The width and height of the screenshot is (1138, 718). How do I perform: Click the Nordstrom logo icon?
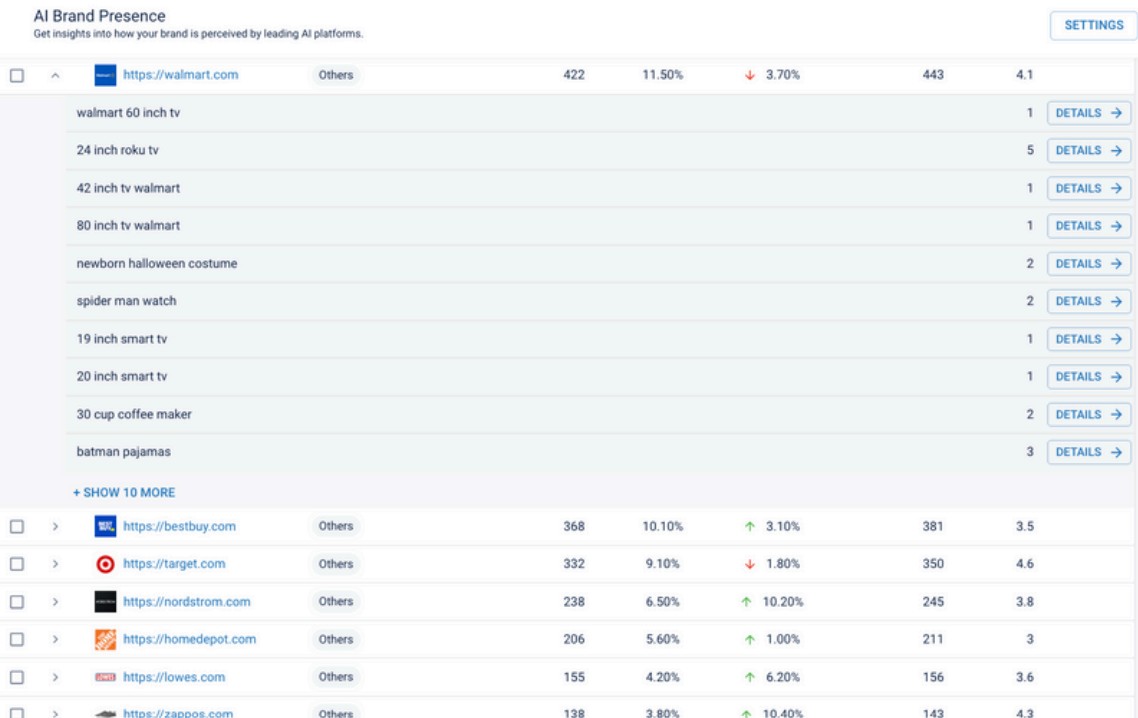click(x=105, y=602)
